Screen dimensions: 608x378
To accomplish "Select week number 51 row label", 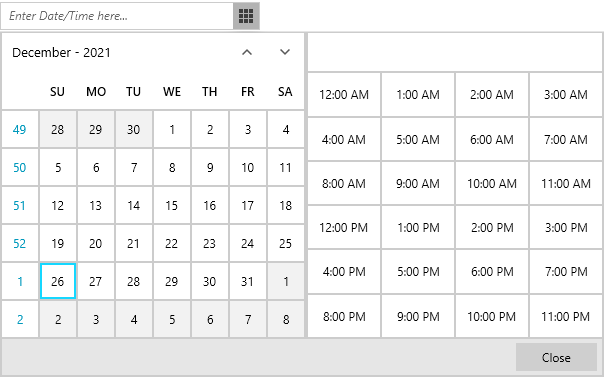I will click(20, 205).
